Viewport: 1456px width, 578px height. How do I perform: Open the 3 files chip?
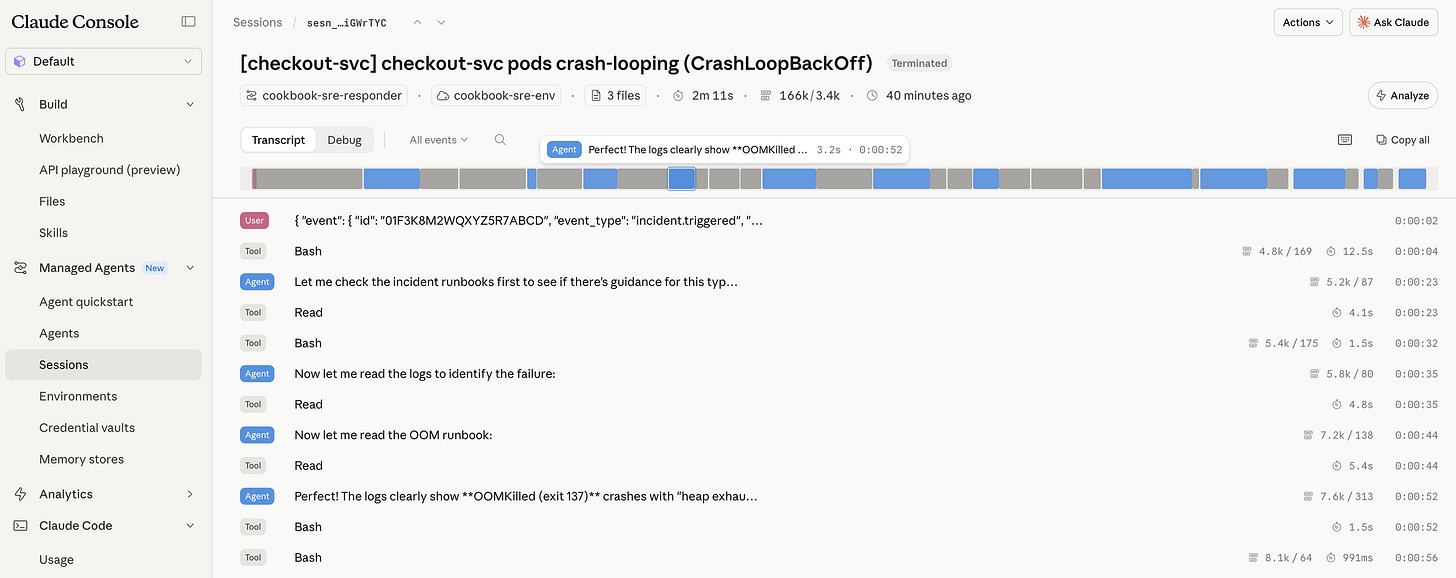[617, 95]
